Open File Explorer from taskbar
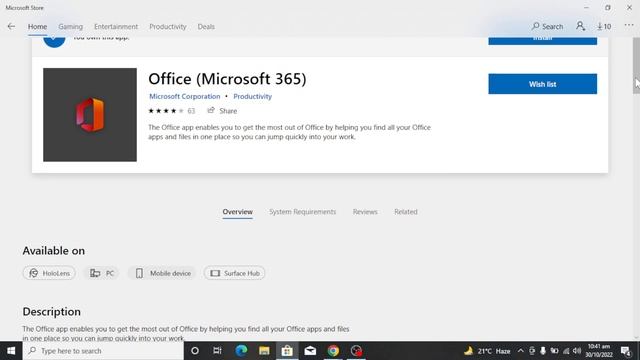 [264, 351]
